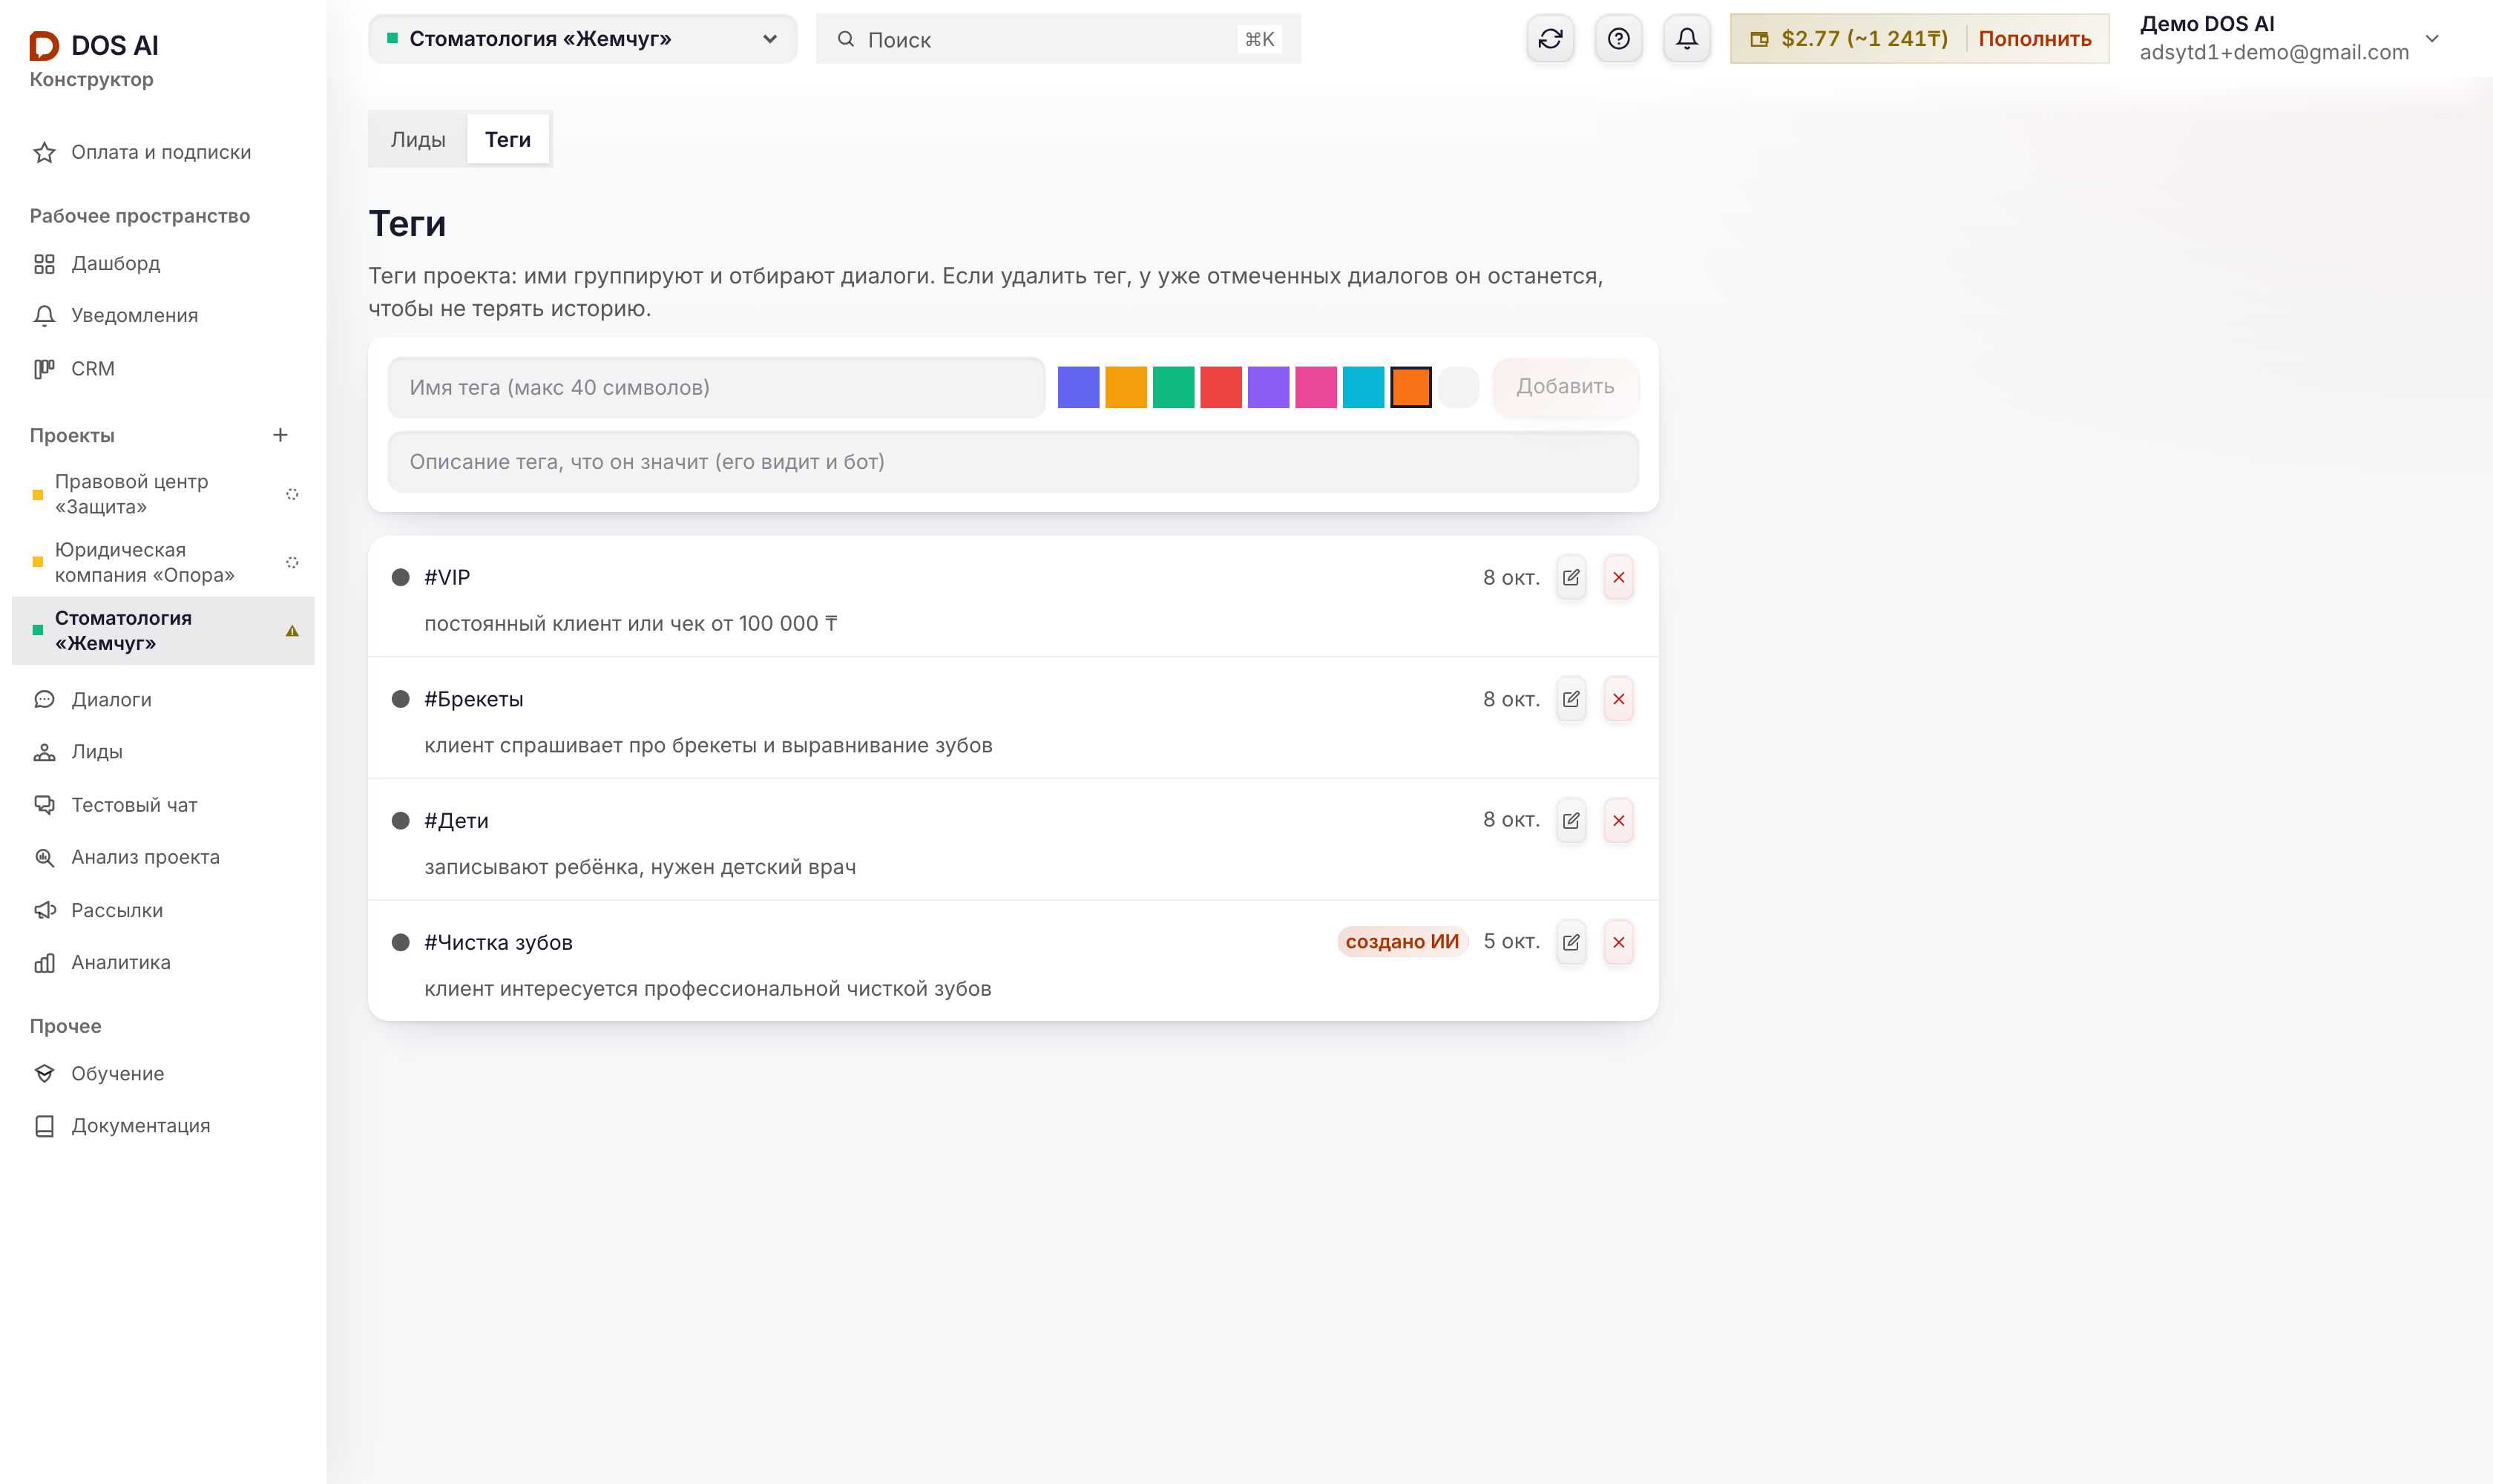Select the Теги tab
Viewport: 2493px width, 1484px height.
tap(508, 139)
